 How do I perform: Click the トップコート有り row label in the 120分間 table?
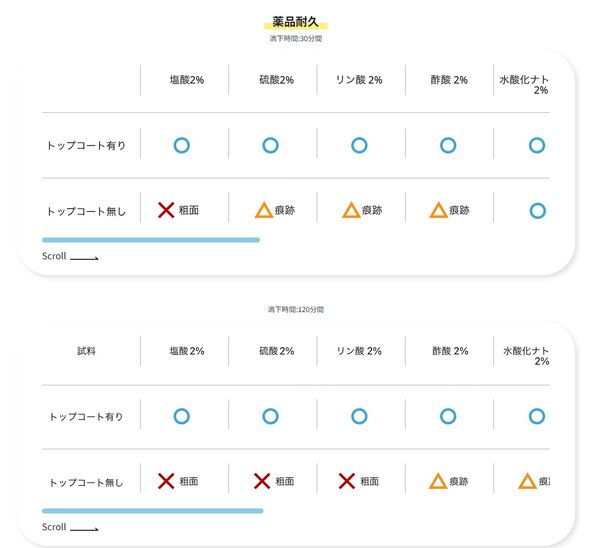tap(86, 417)
